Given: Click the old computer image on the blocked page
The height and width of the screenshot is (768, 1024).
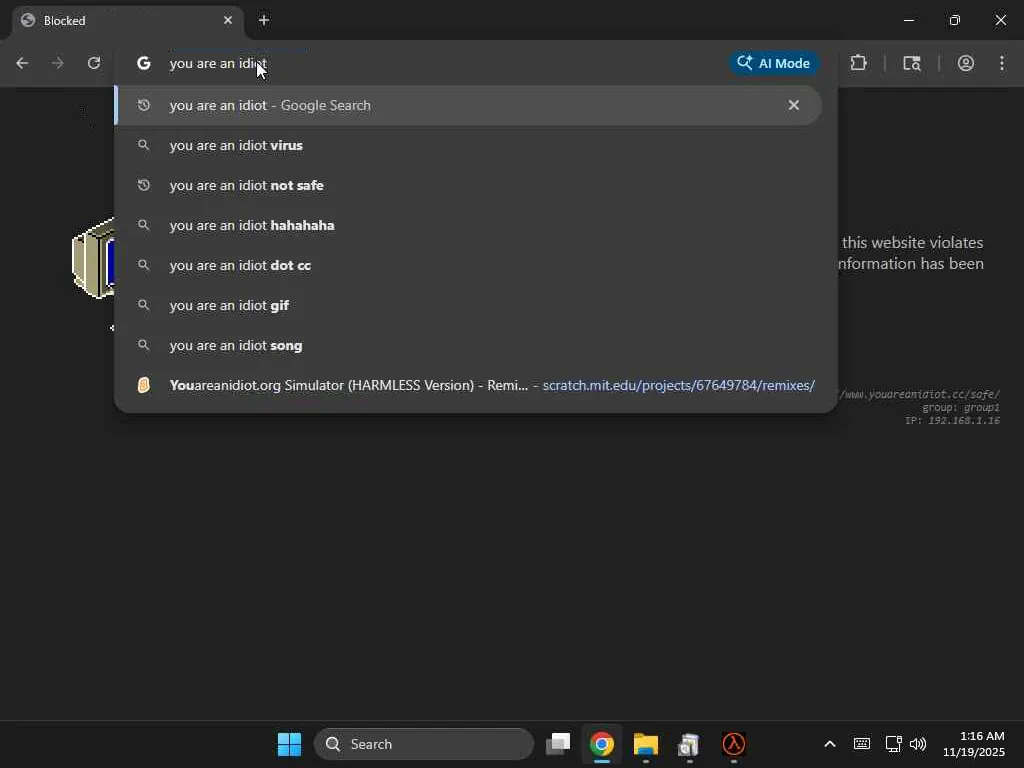Looking at the screenshot, I should pyautogui.click(x=93, y=259).
